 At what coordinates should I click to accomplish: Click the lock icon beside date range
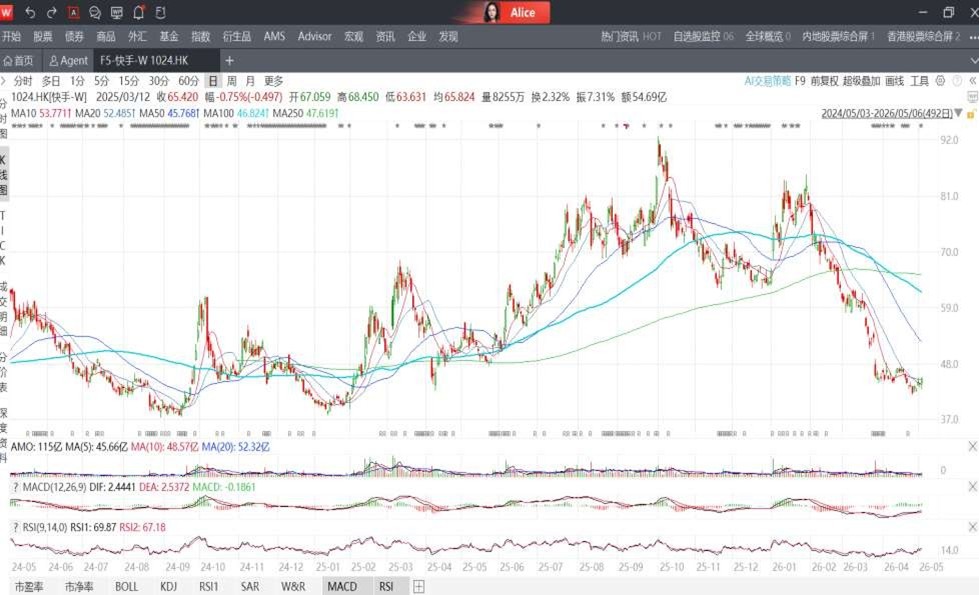[971, 114]
